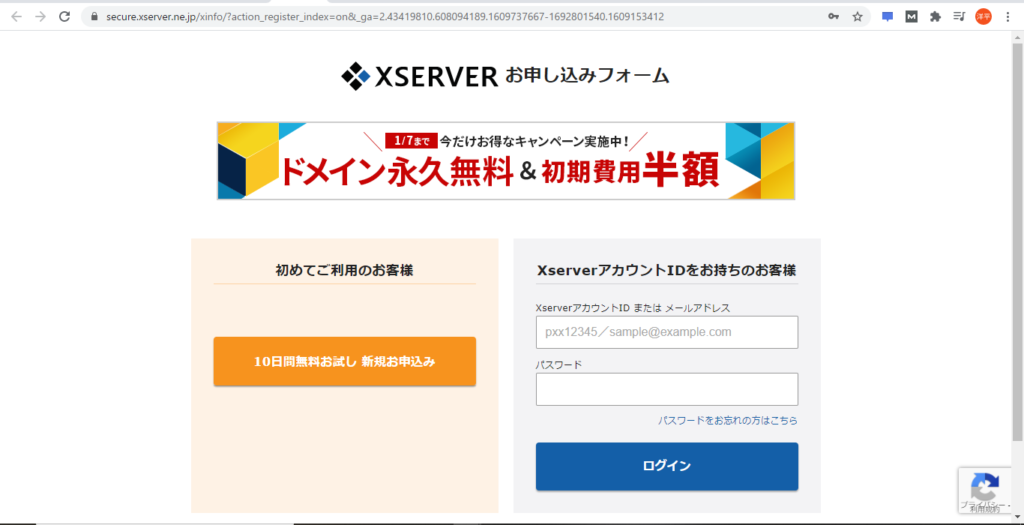Click the お申し込みフォーム title text
This screenshot has height=525, width=1024.
587,76
